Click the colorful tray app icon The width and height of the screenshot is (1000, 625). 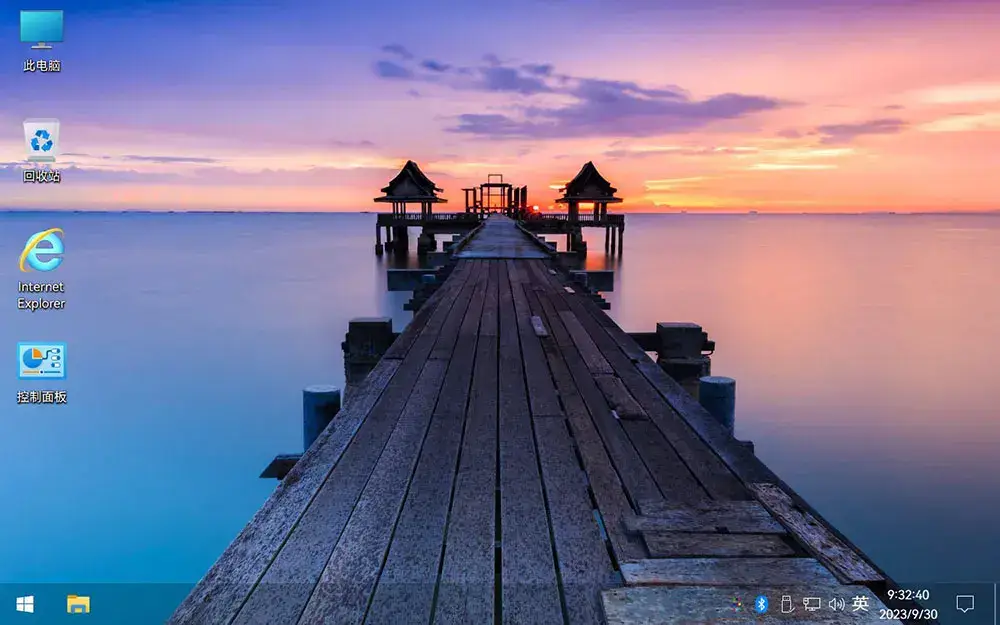[x=737, y=603]
